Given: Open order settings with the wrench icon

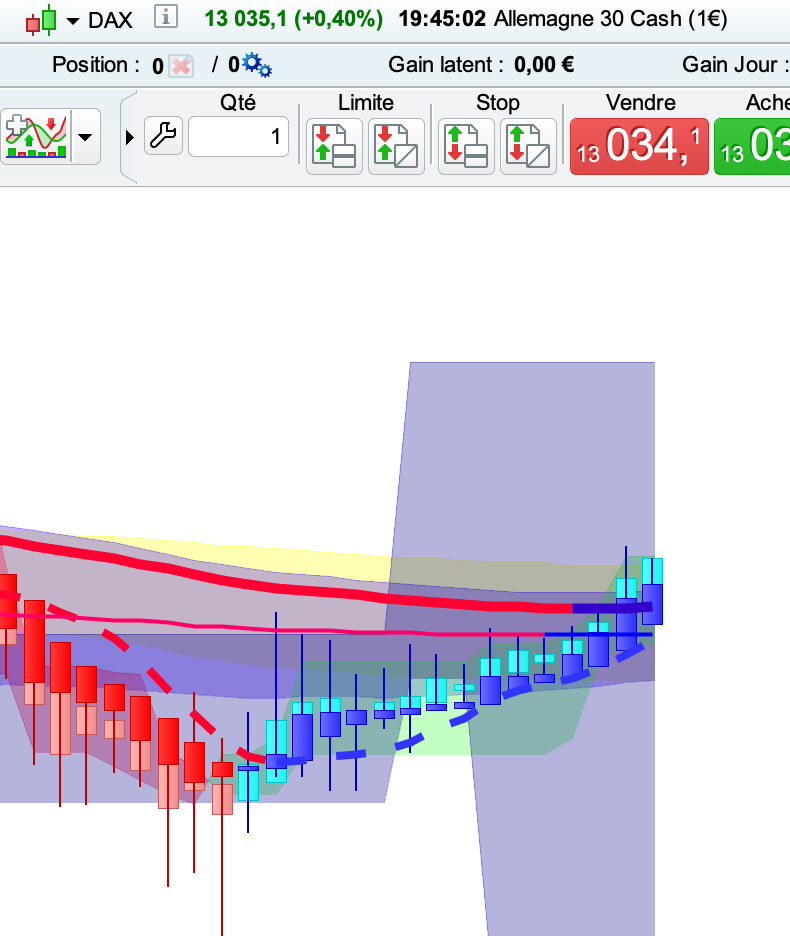Looking at the screenshot, I should pyautogui.click(x=163, y=136).
